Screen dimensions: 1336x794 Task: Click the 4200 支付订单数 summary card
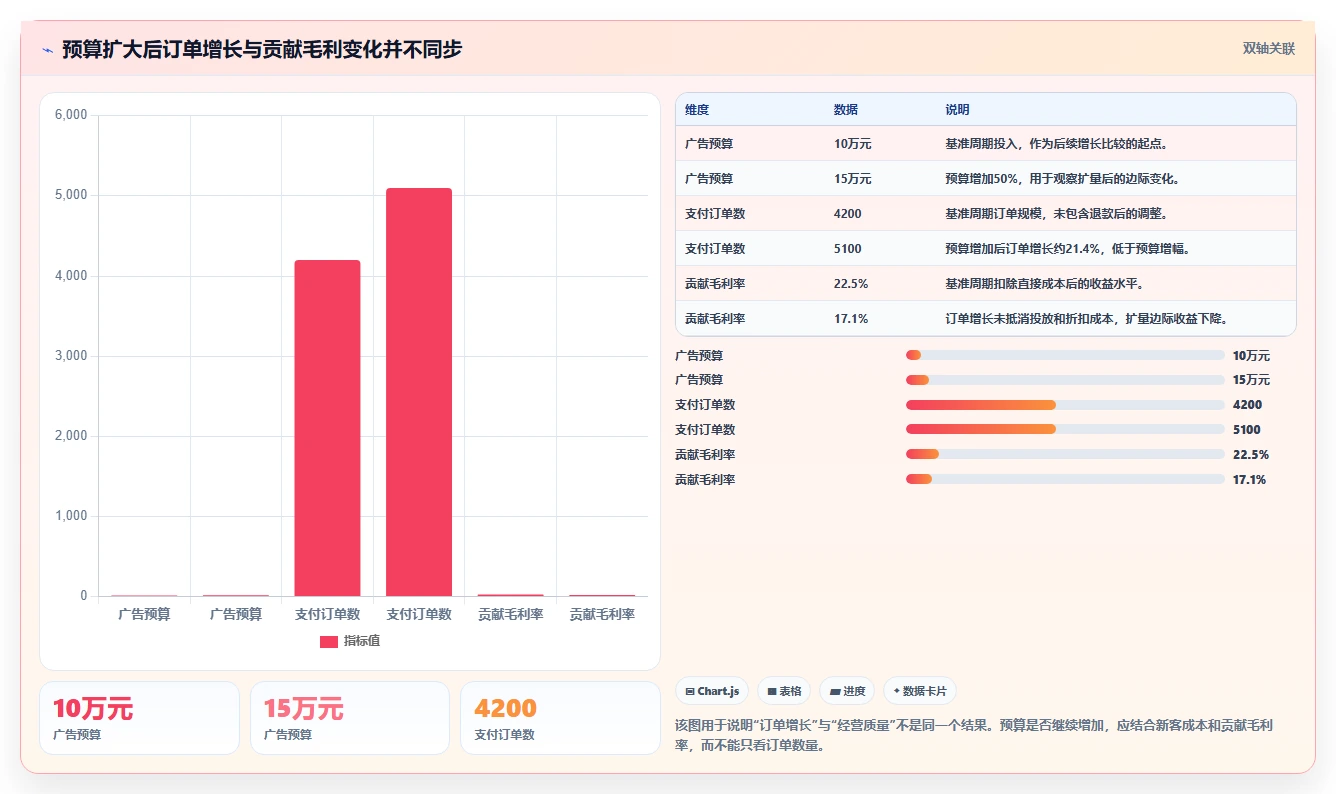pyautogui.click(x=560, y=718)
